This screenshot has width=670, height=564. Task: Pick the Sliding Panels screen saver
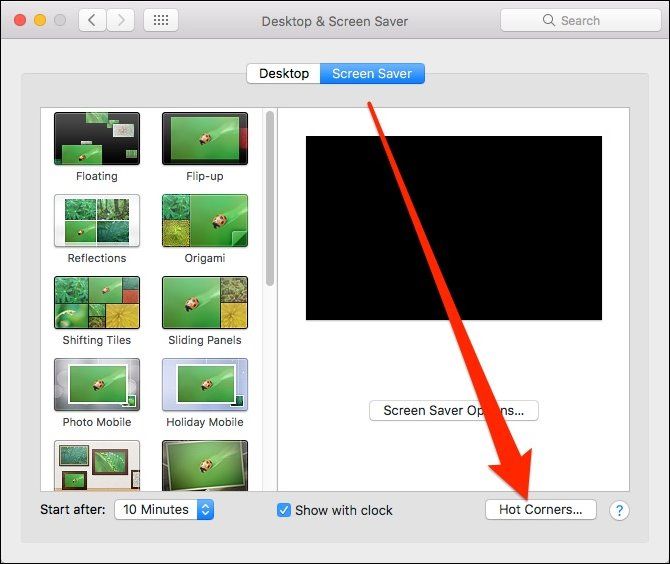pyautogui.click(x=205, y=303)
